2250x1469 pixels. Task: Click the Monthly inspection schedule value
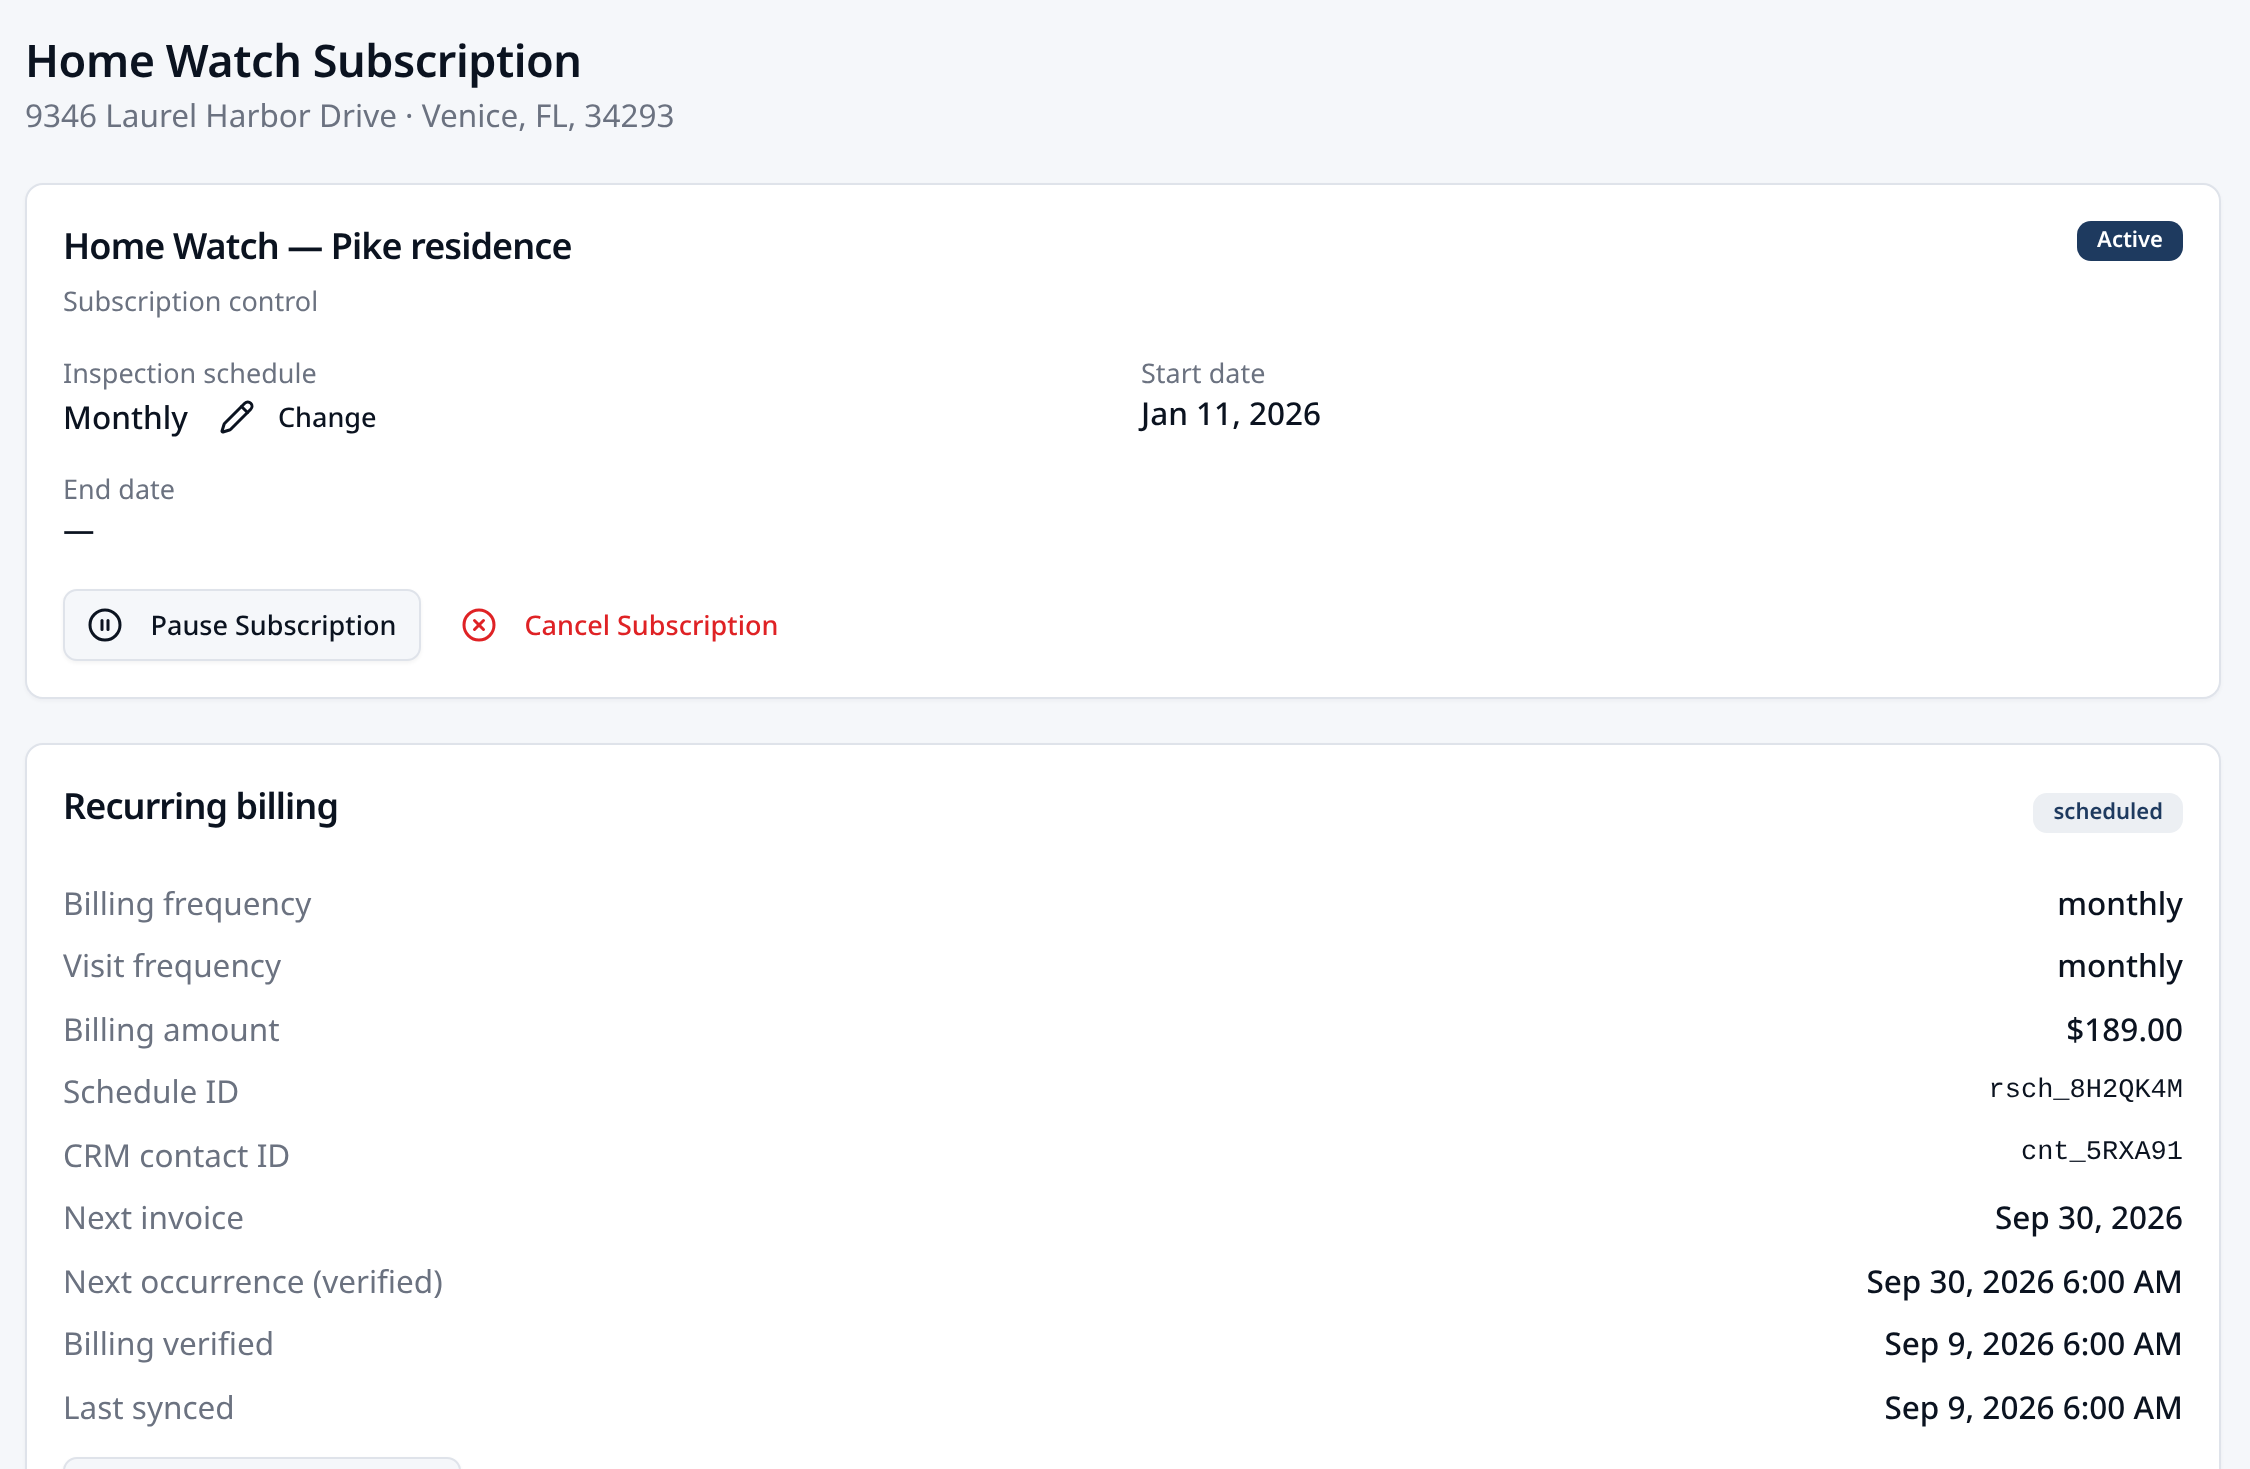(x=125, y=418)
